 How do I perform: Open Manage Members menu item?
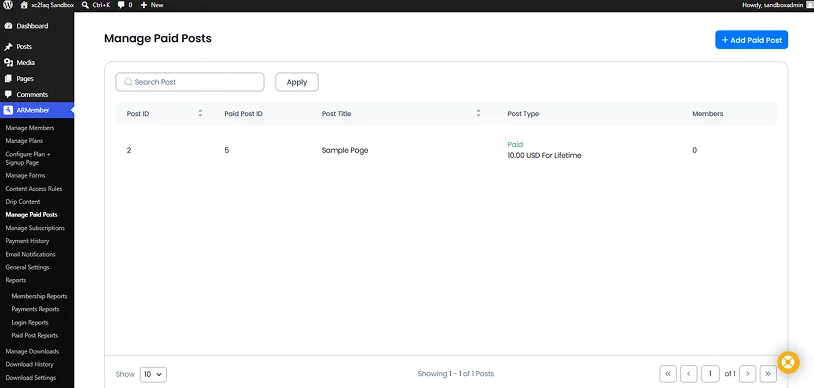point(30,128)
